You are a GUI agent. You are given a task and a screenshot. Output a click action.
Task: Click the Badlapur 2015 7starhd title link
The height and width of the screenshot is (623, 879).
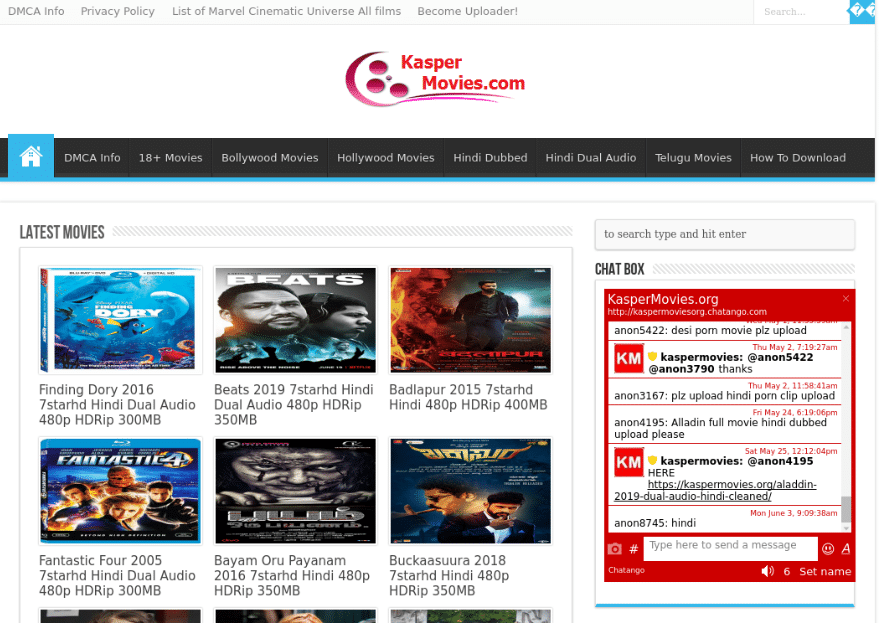click(x=468, y=398)
